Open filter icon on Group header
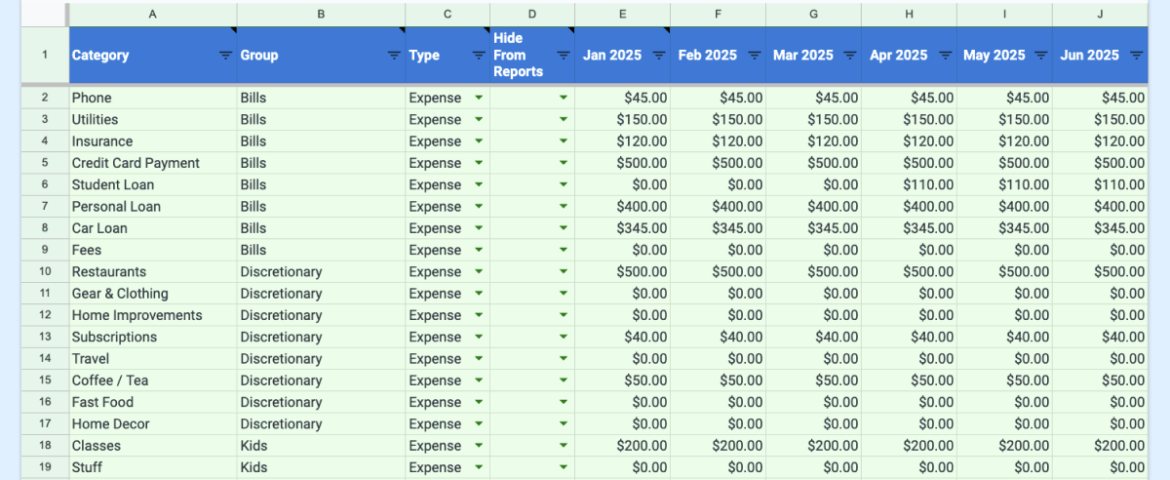This screenshot has width=1170, height=480. pyautogui.click(x=395, y=55)
